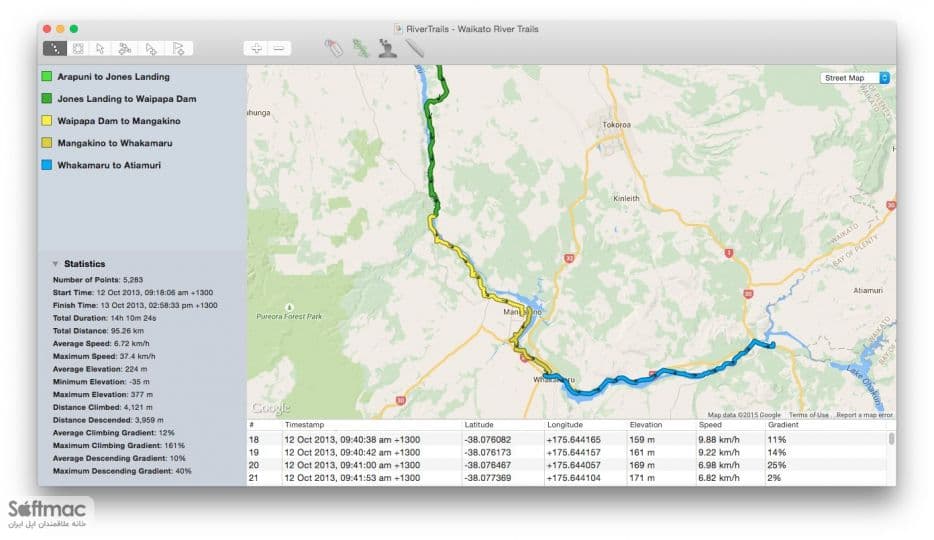The height and width of the screenshot is (540, 934).
Task: Click the Elevation column header
Action: point(646,424)
